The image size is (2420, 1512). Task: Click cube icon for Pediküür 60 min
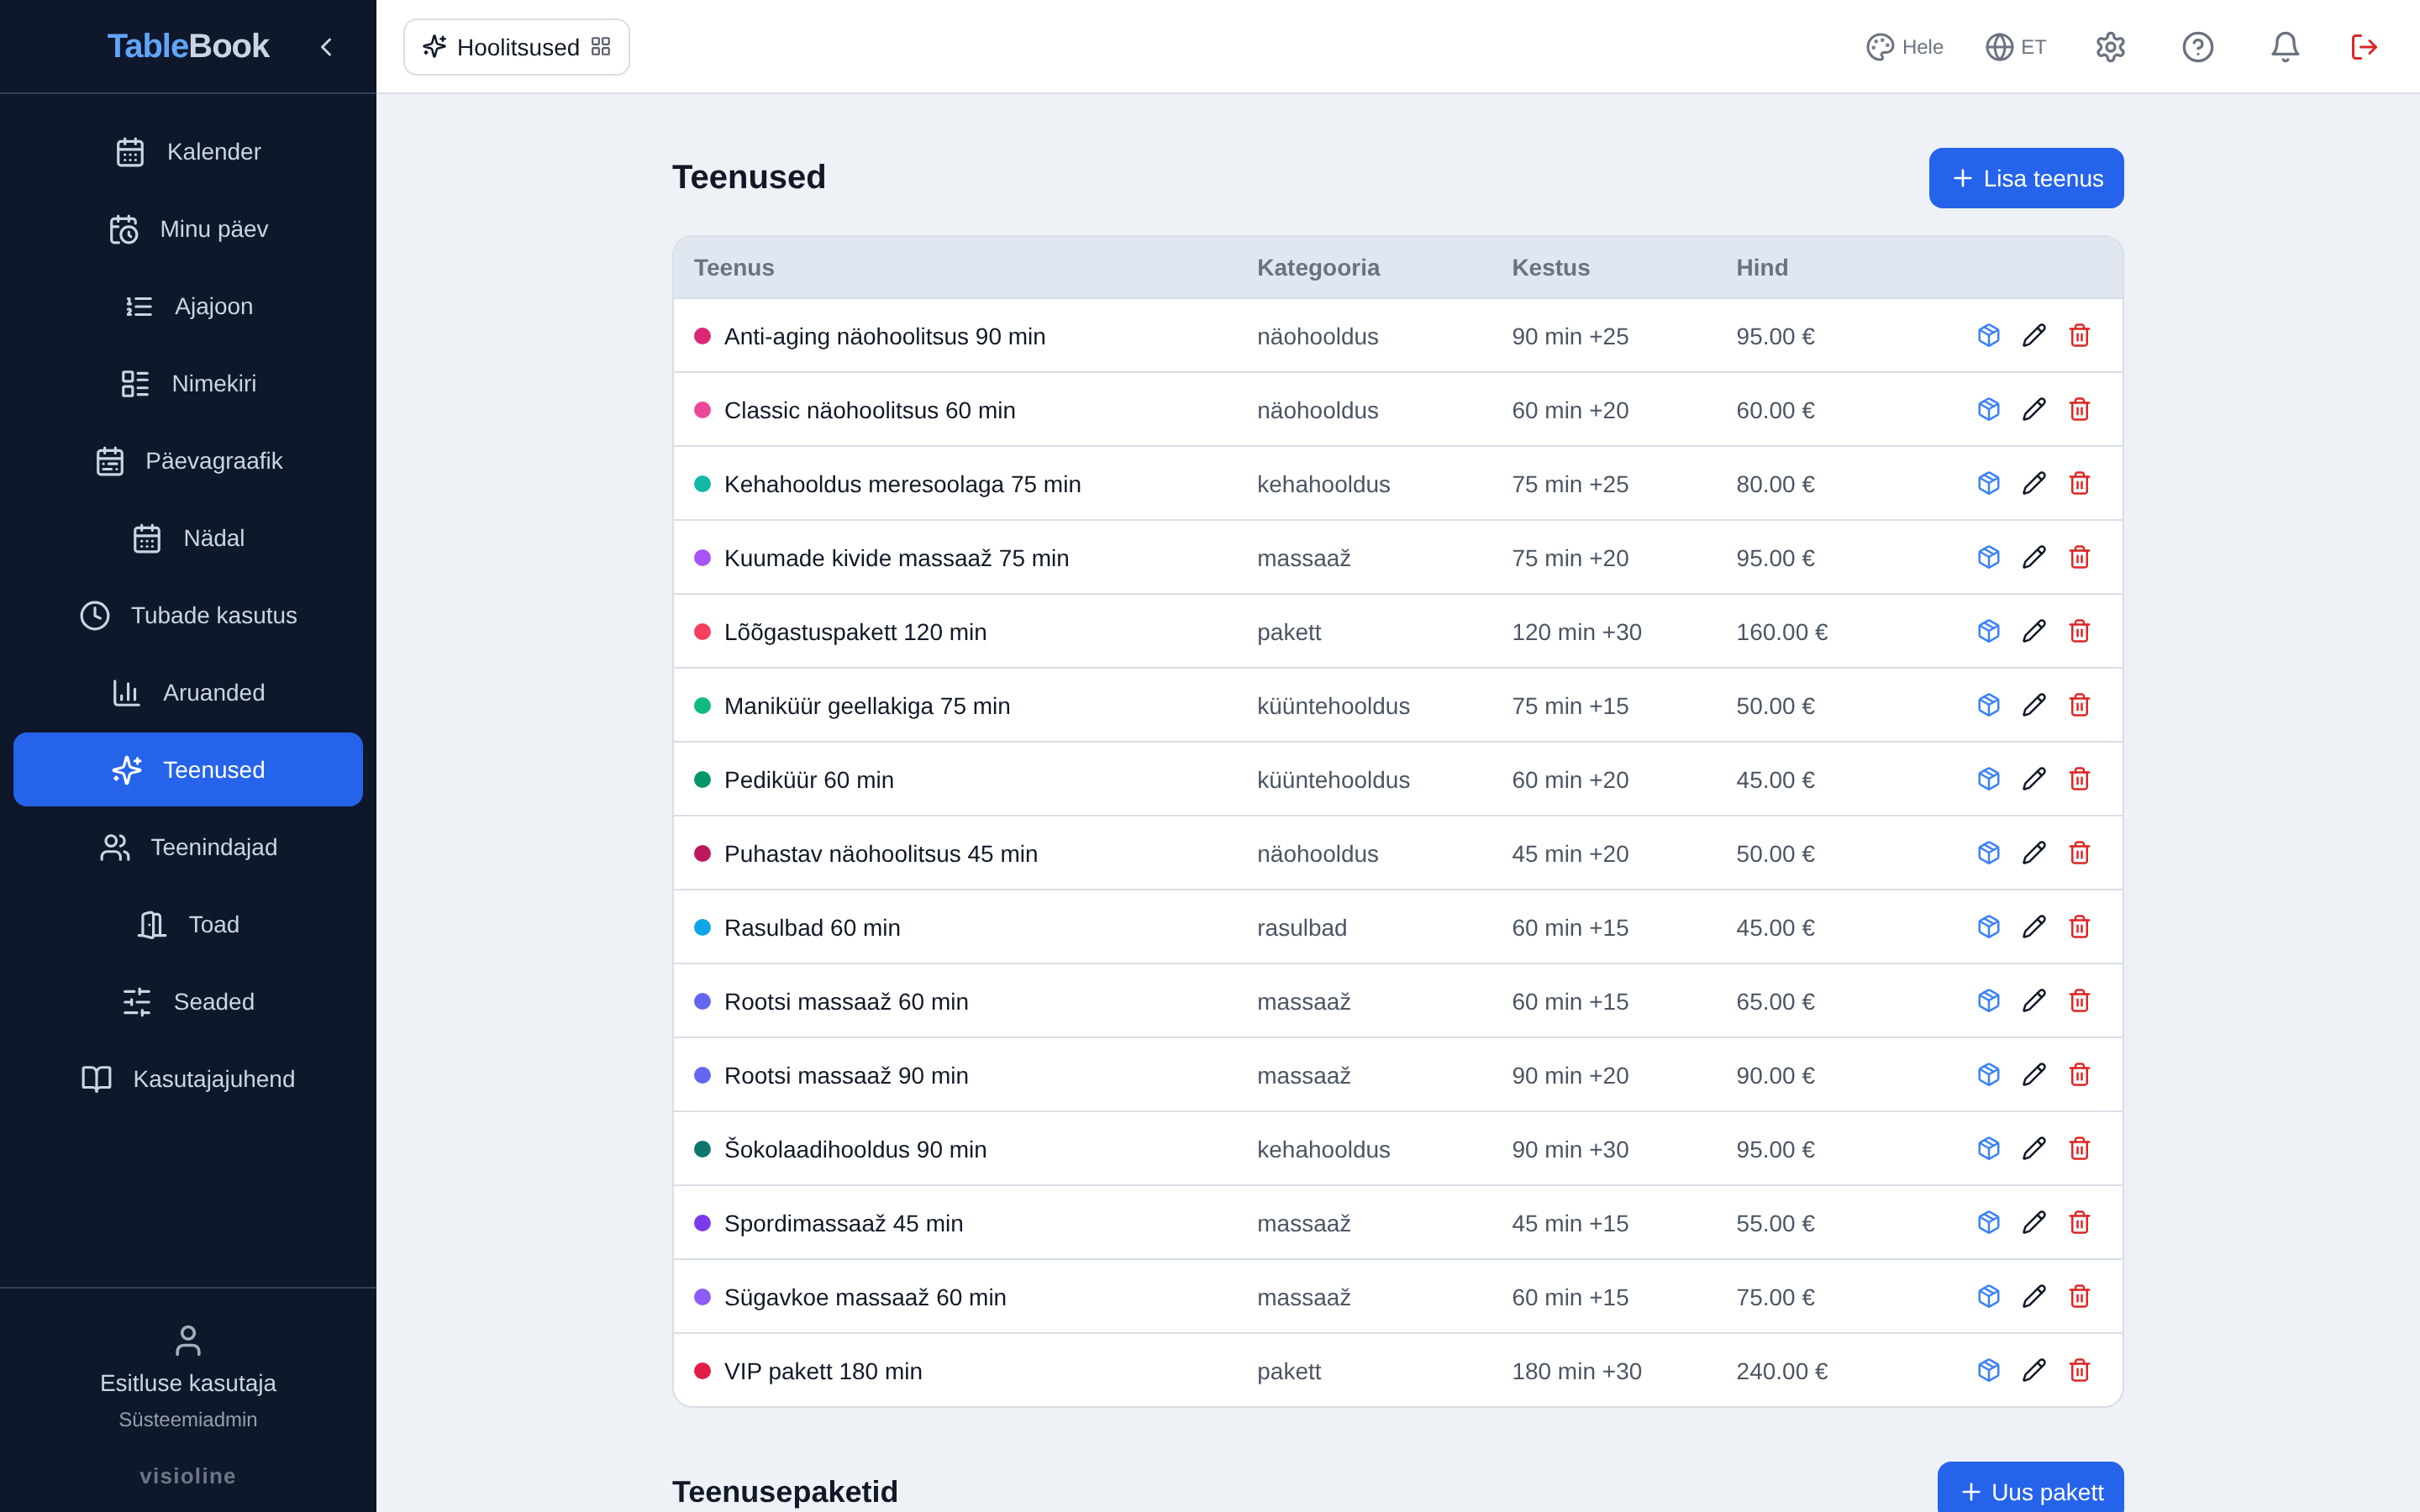pyautogui.click(x=1988, y=780)
